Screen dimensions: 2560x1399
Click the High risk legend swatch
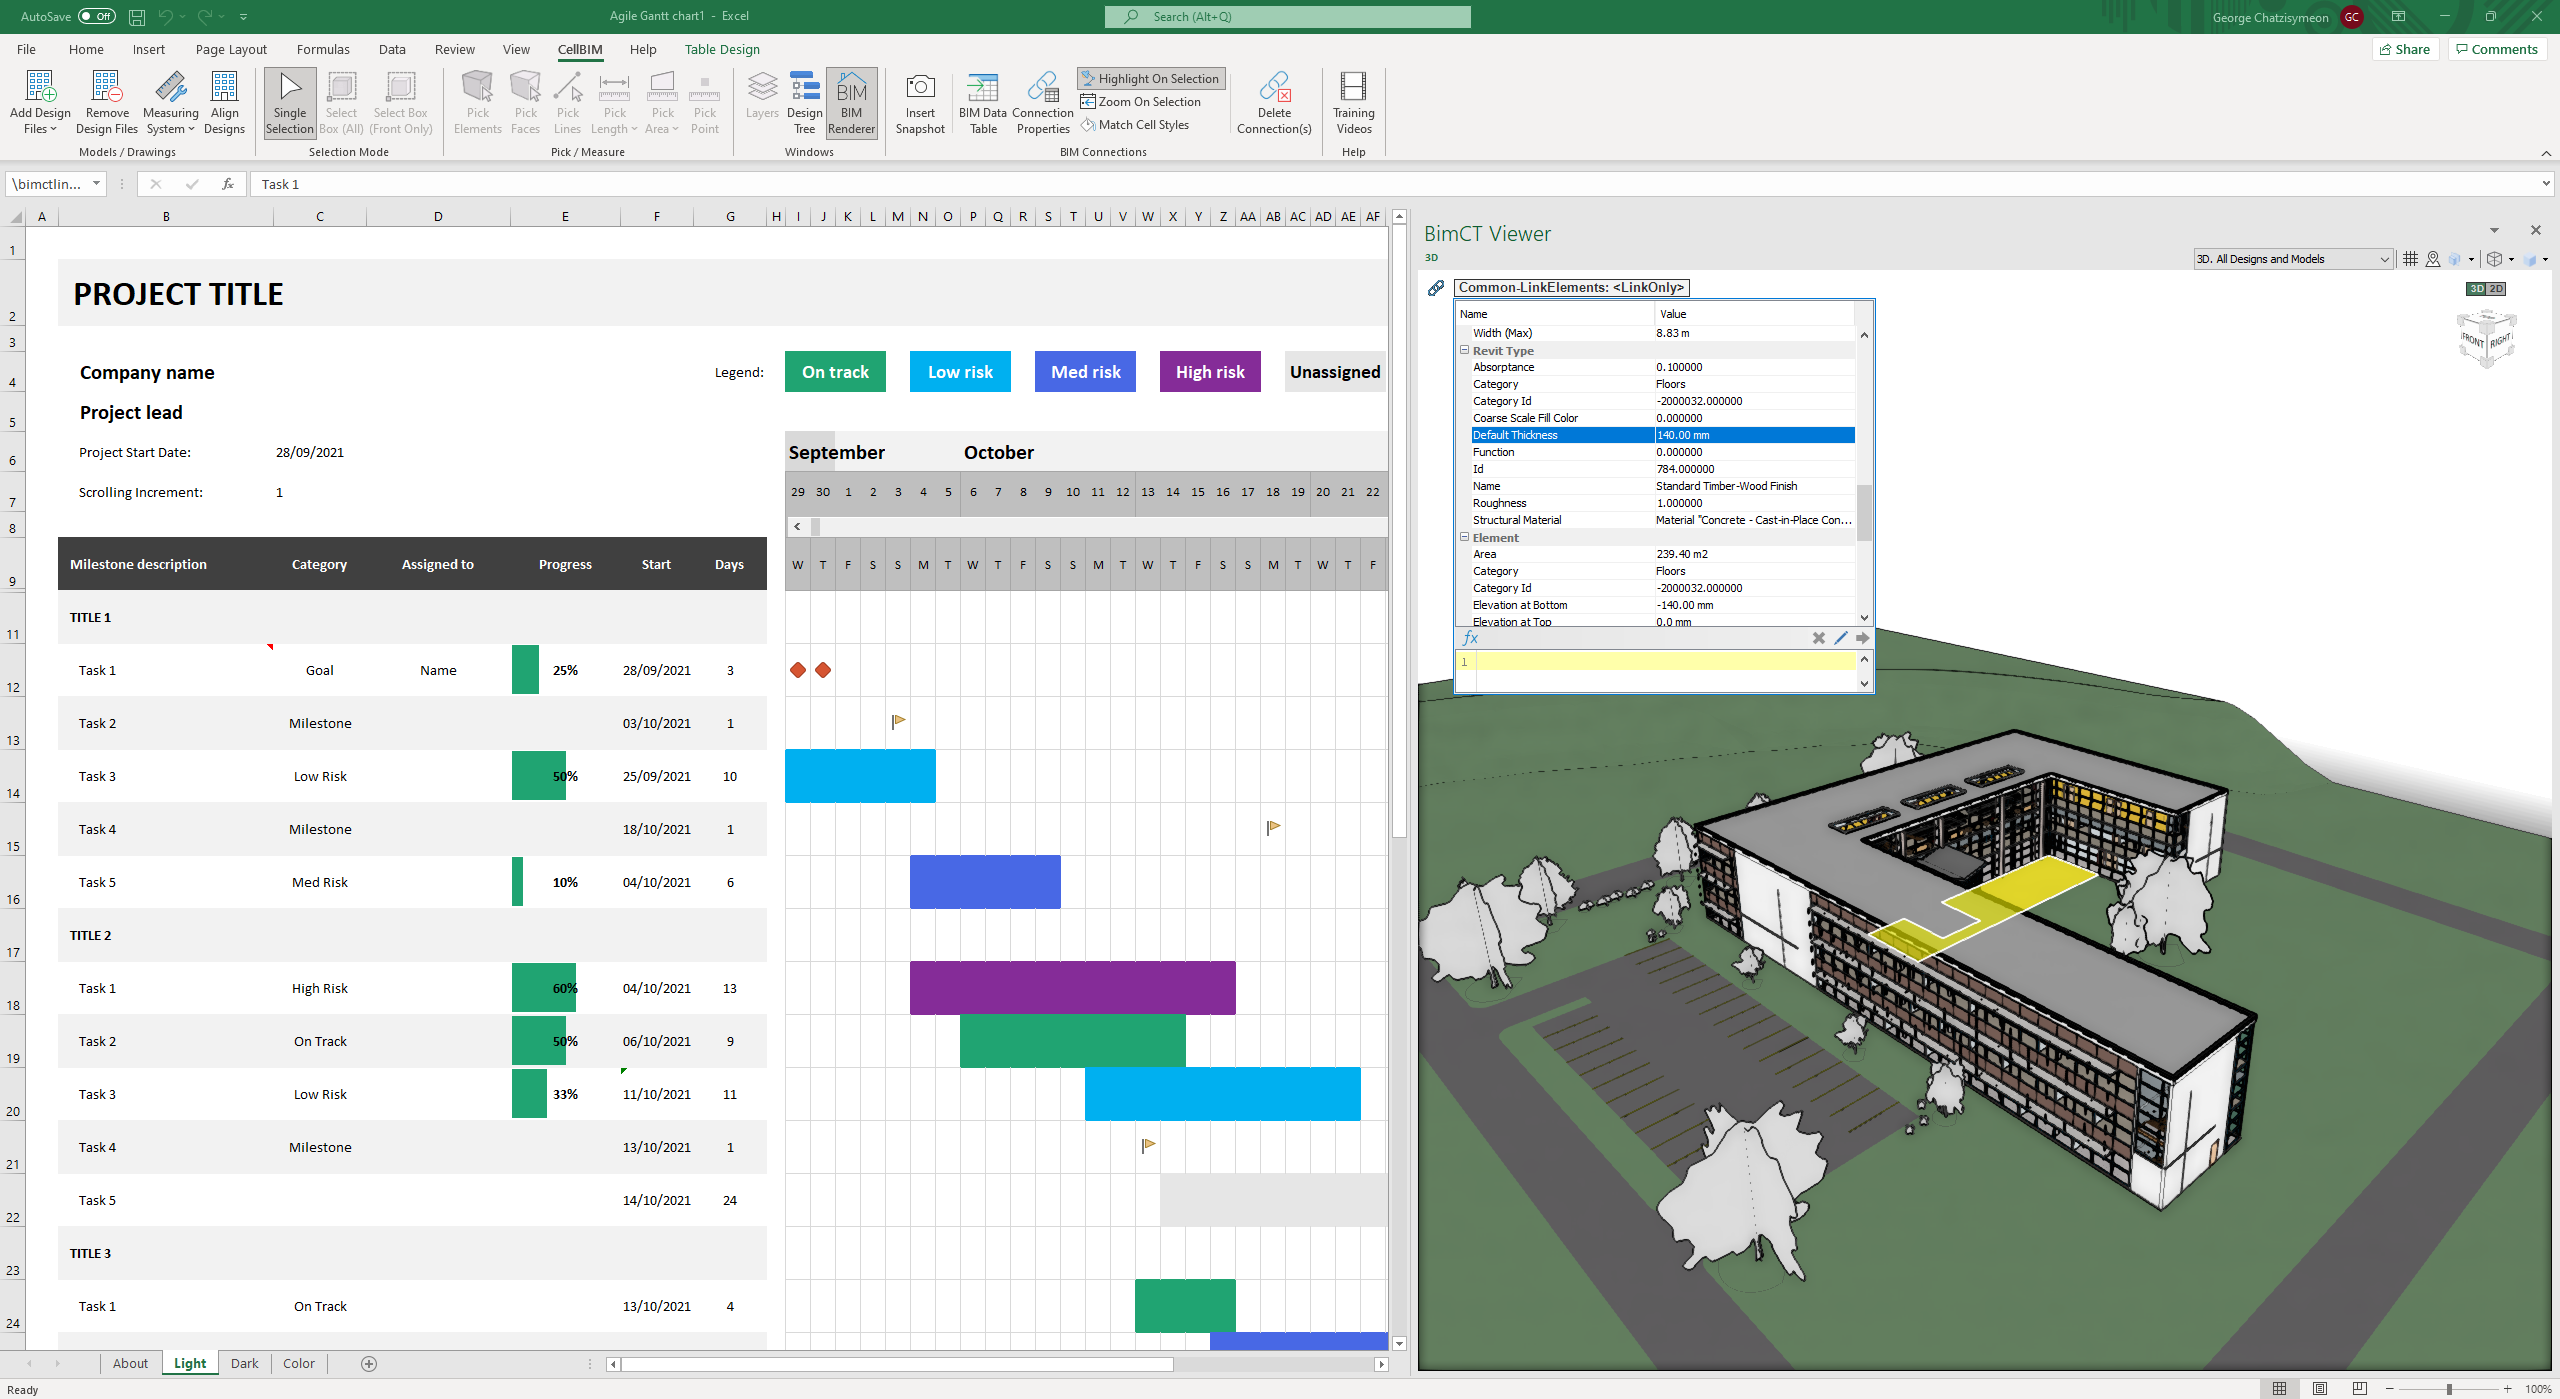point(1210,372)
